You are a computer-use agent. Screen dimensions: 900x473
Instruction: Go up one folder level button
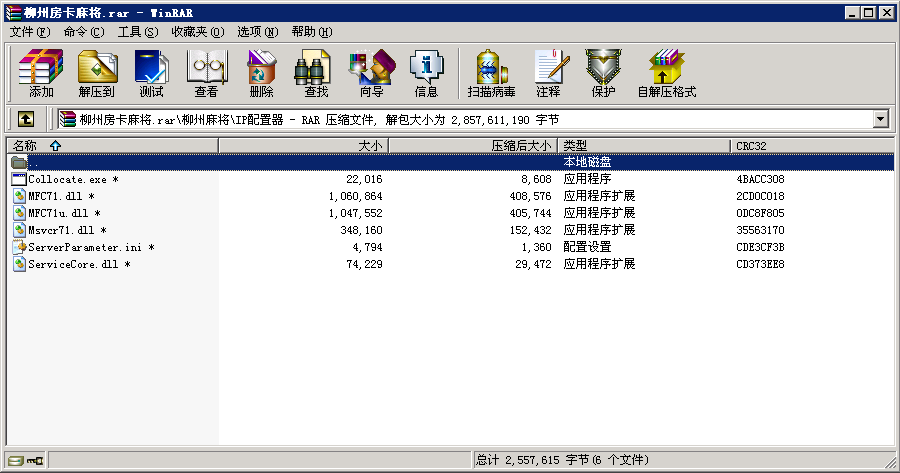(26, 119)
